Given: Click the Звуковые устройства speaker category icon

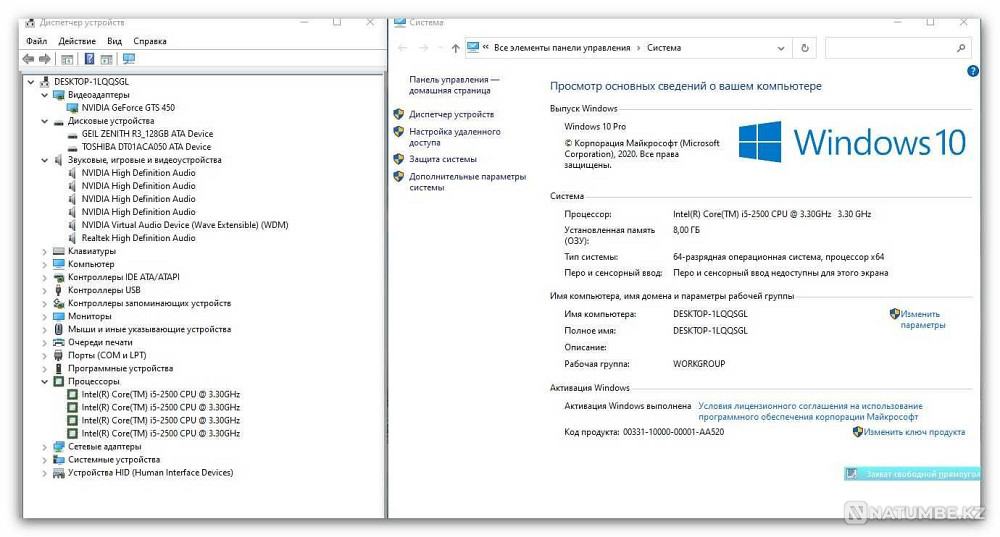Looking at the screenshot, I should (59, 160).
